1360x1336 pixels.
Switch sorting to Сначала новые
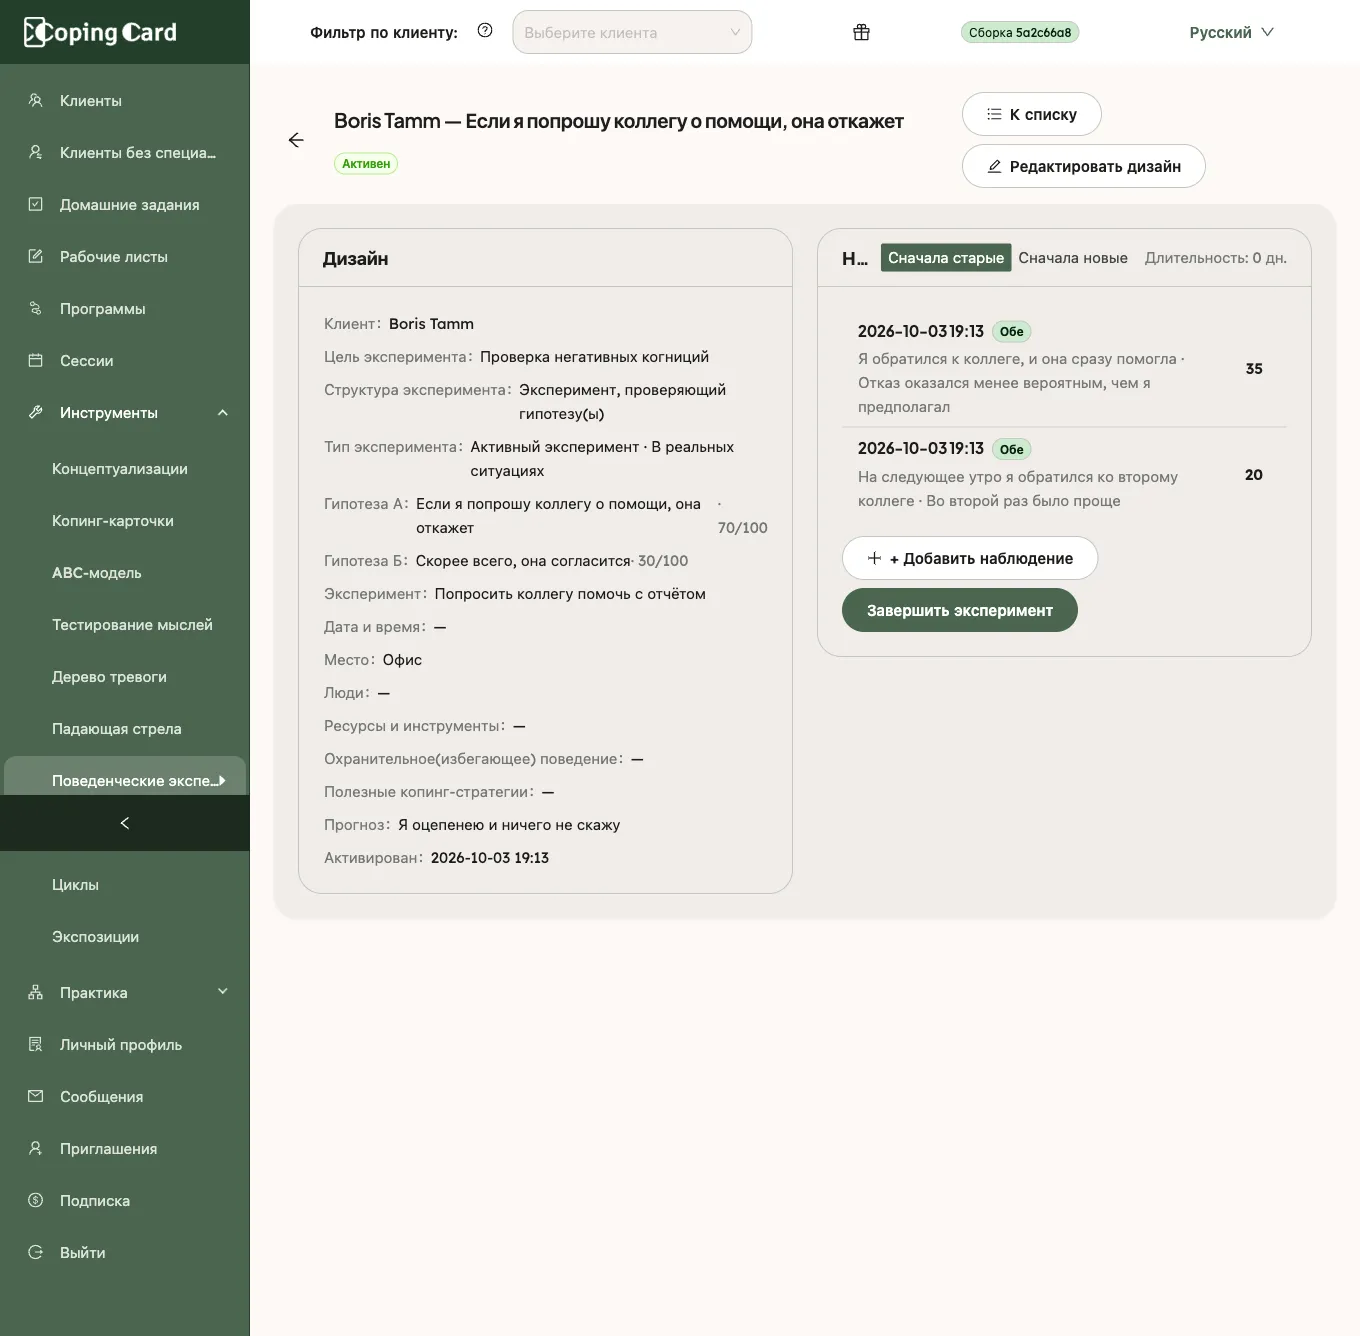tap(1073, 258)
